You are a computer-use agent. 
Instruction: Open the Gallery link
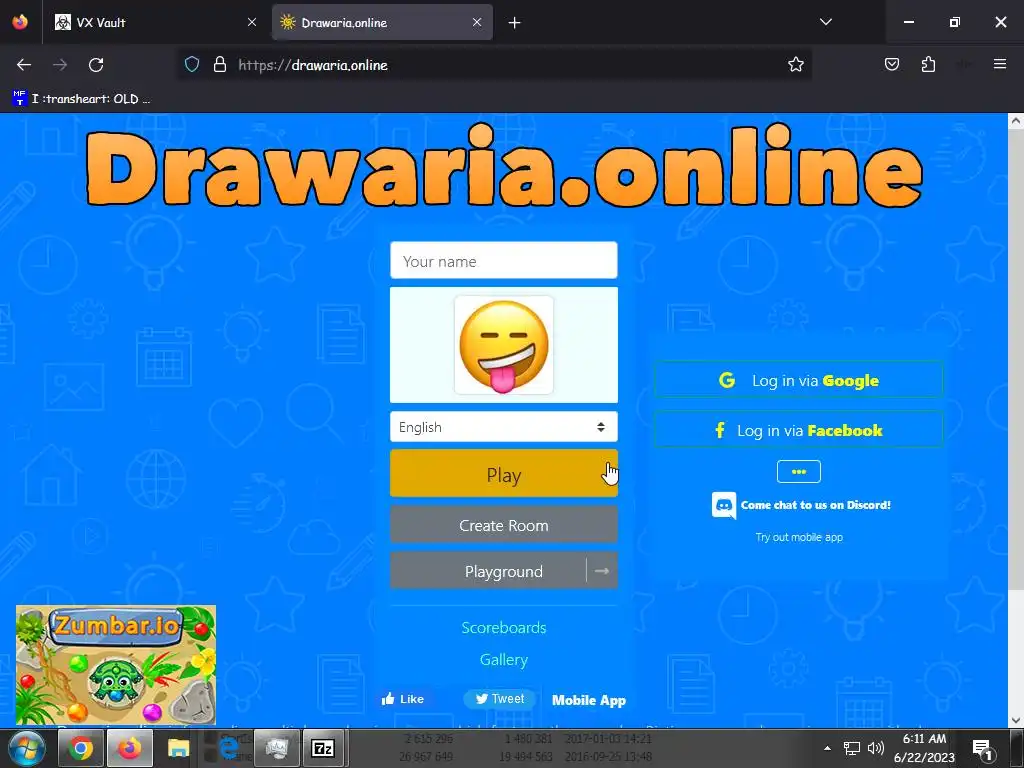coord(504,660)
